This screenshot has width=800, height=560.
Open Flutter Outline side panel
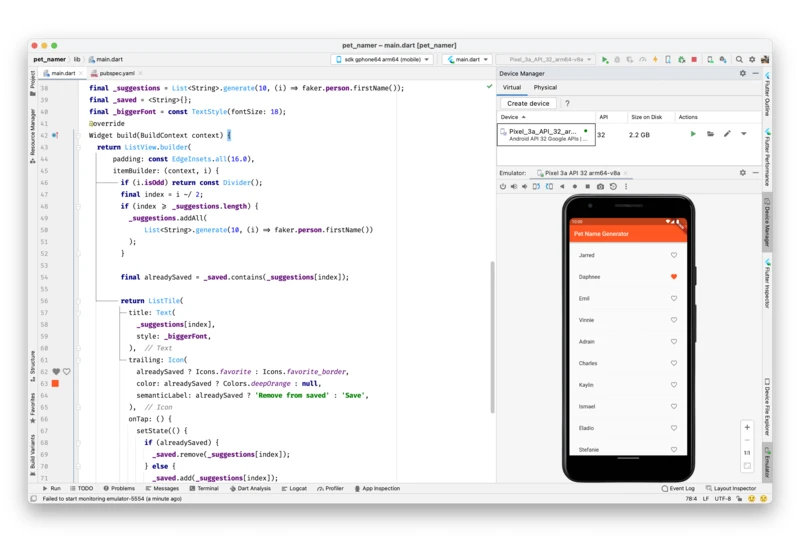pyautogui.click(x=767, y=94)
